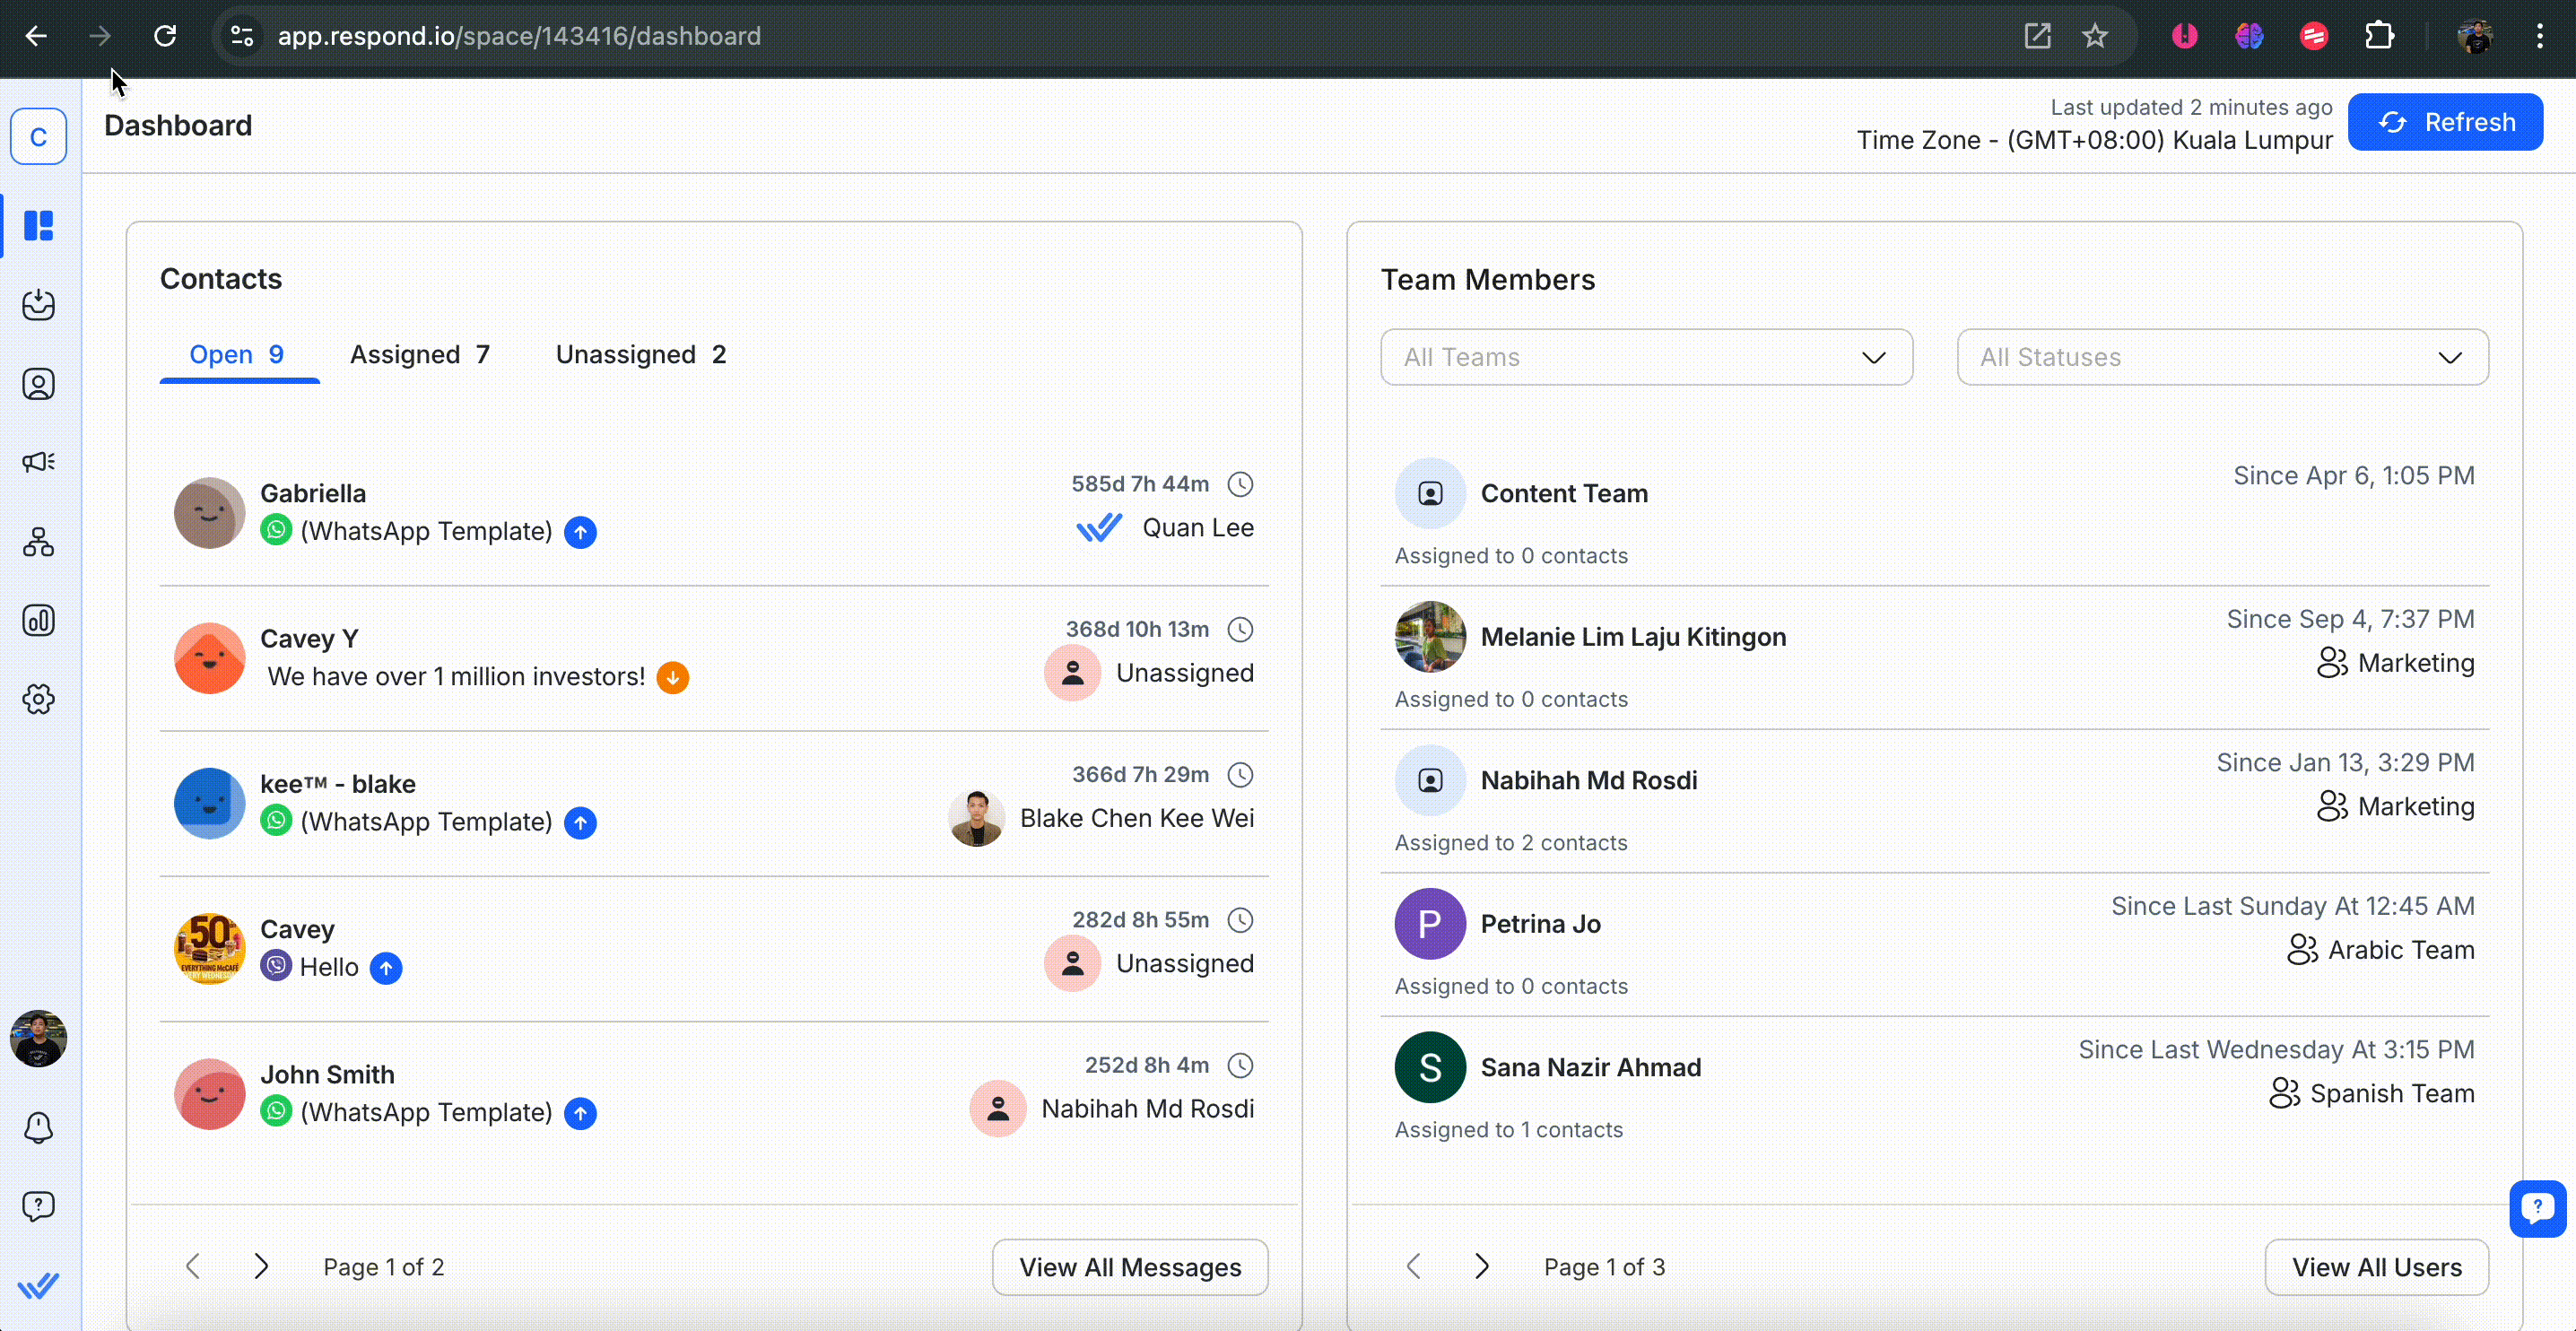This screenshot has height=1331, width=2576.
Task: Open the Broadcasts megaphone icon
Action: [38, 462]
